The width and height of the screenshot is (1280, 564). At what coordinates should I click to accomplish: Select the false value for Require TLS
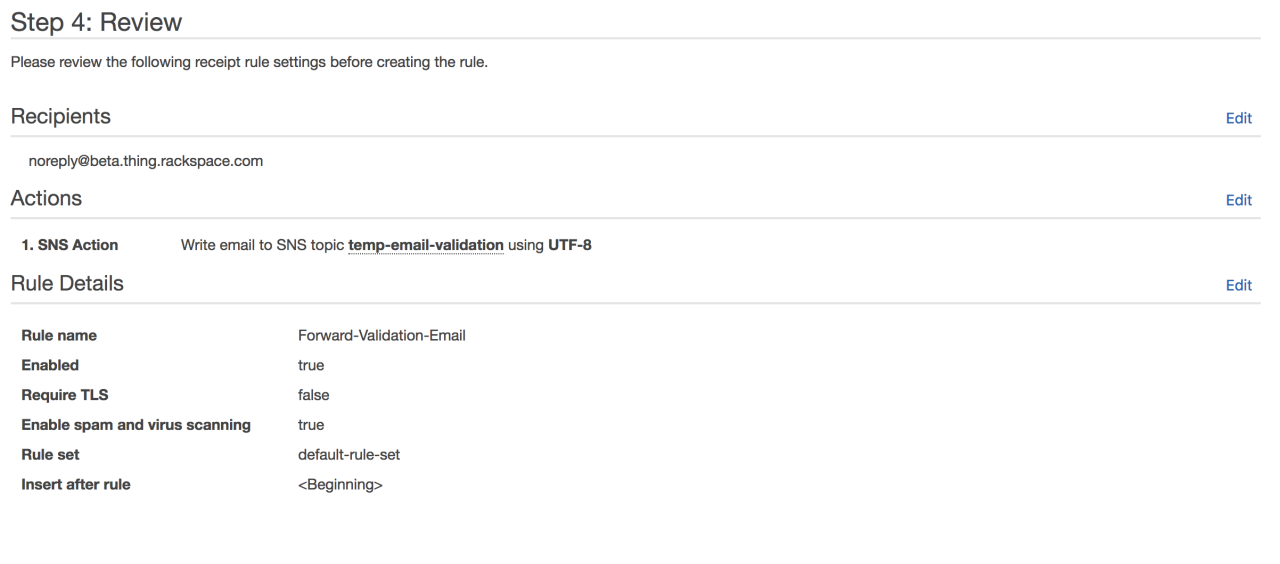313,395
